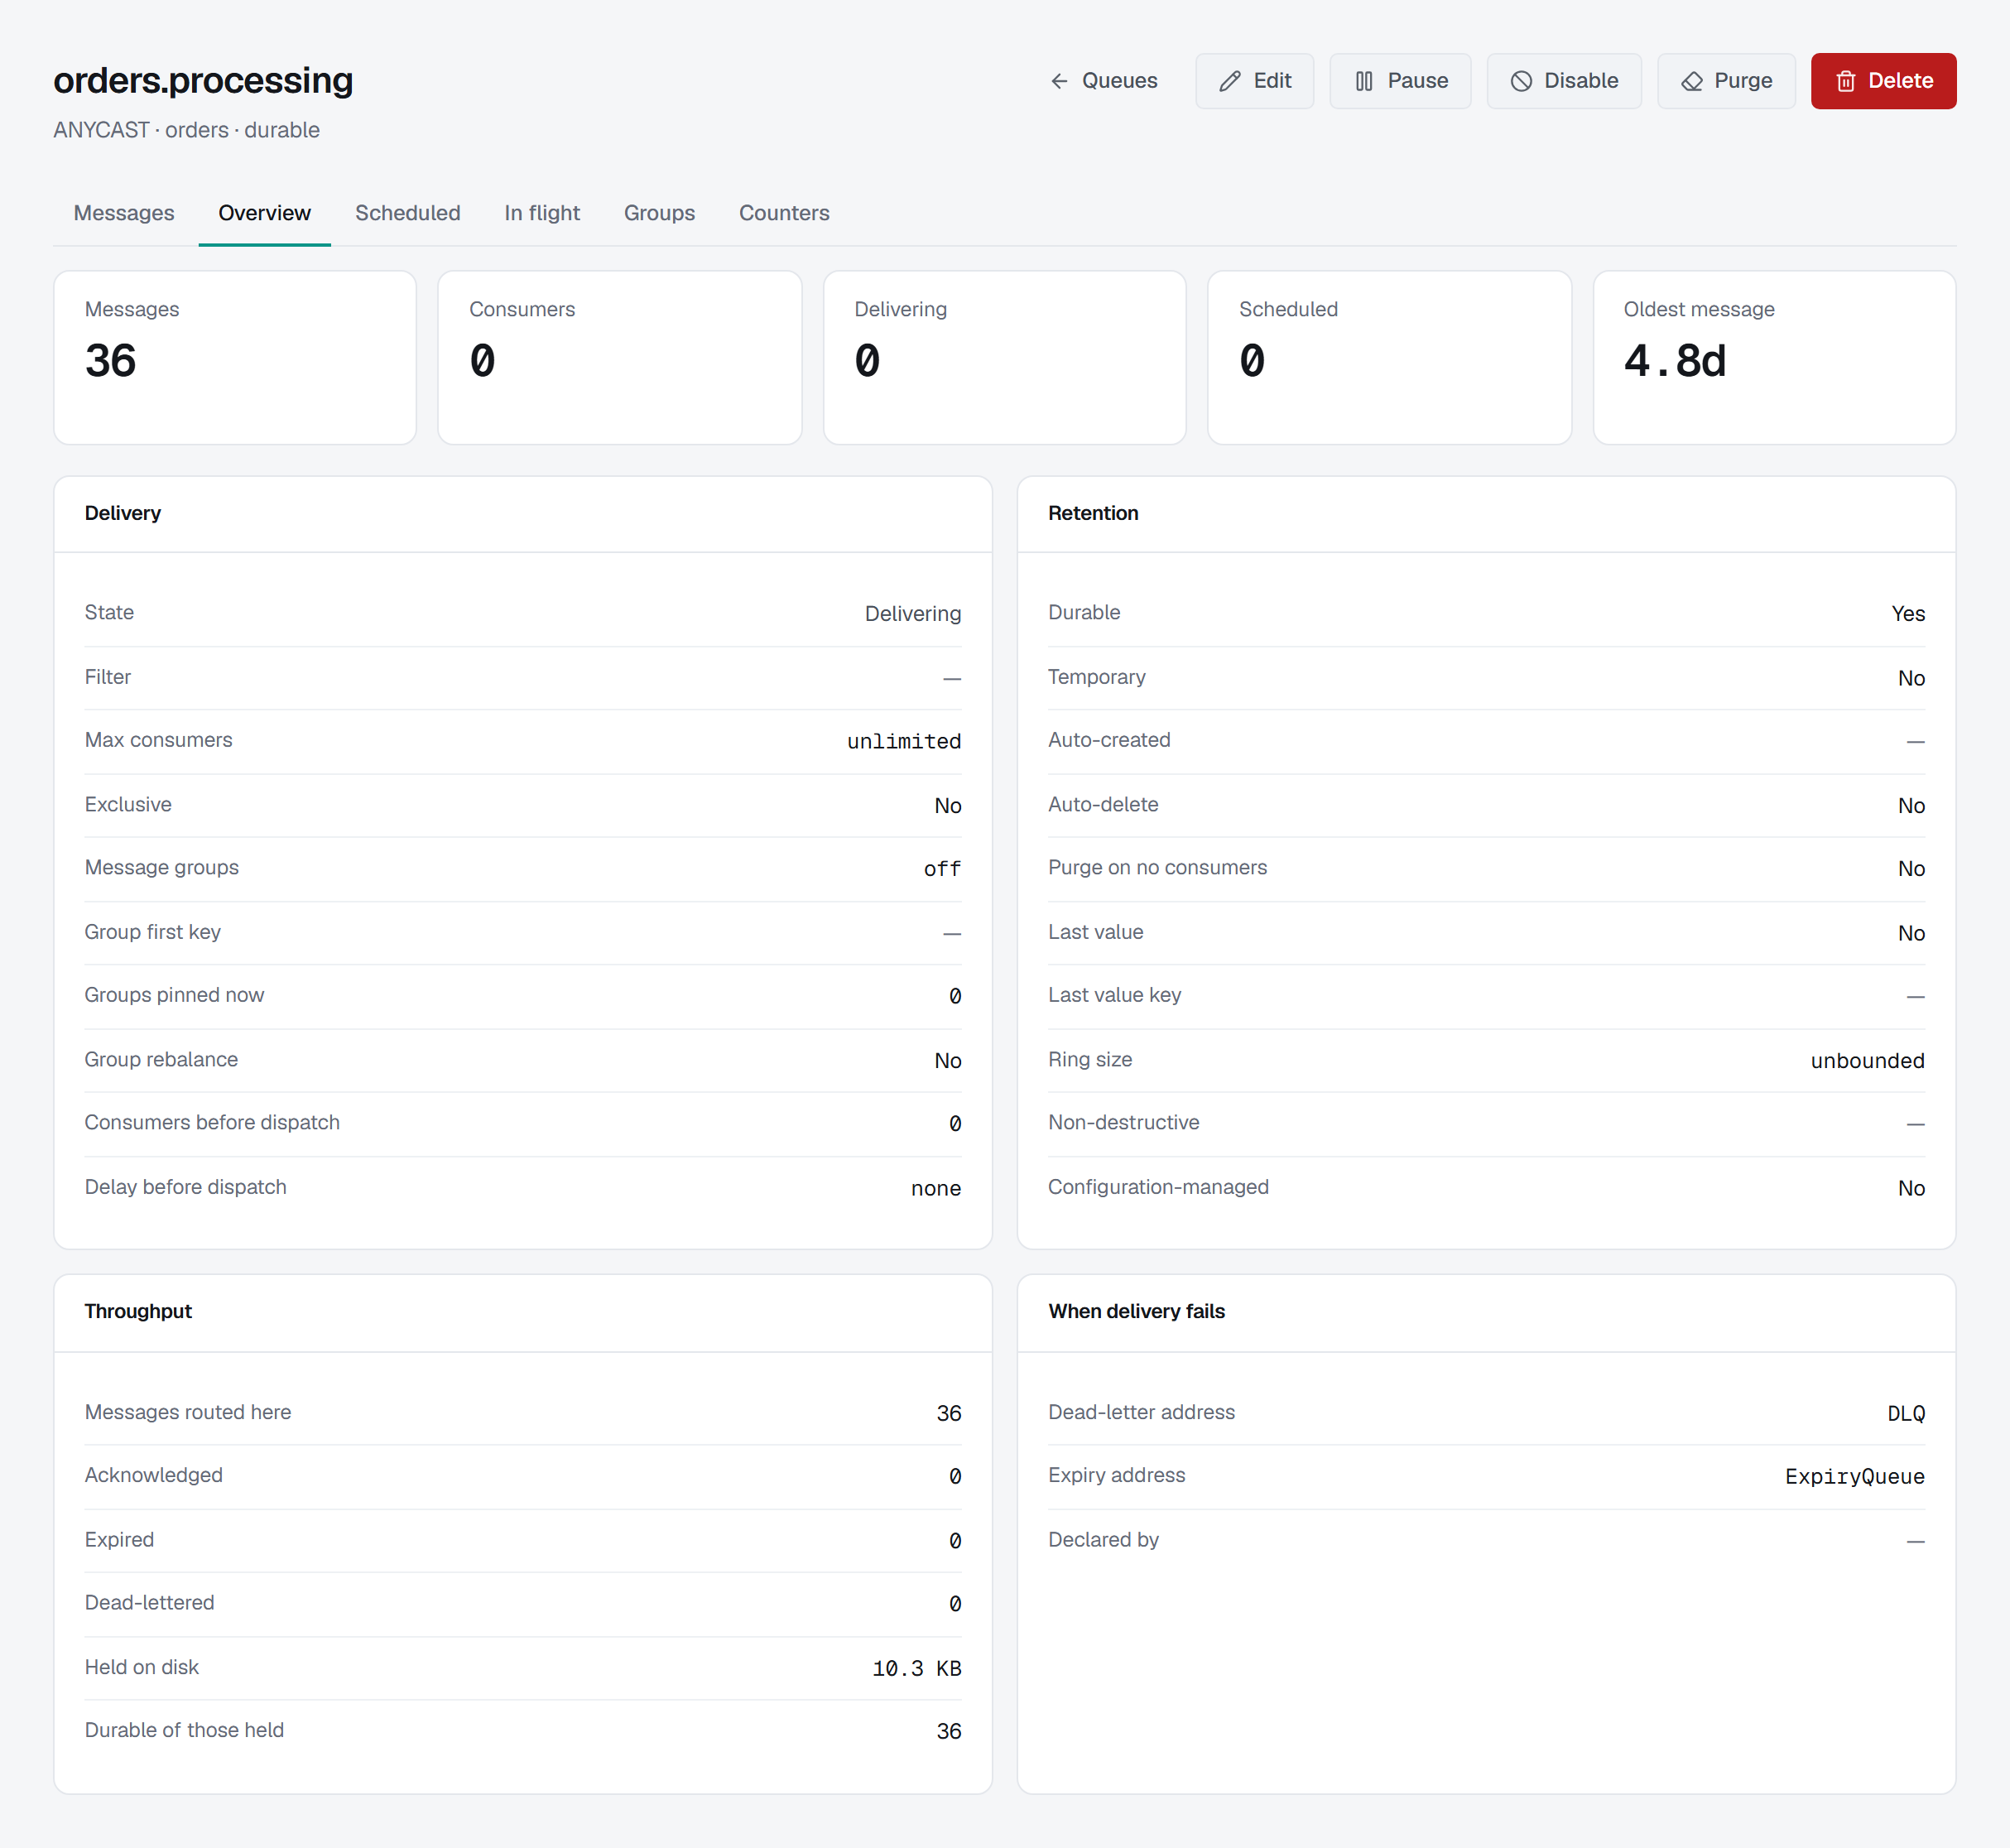This screenshot has height=1848, width=2010.
Task: Open the Messages tab
Action: pos(124,213)
